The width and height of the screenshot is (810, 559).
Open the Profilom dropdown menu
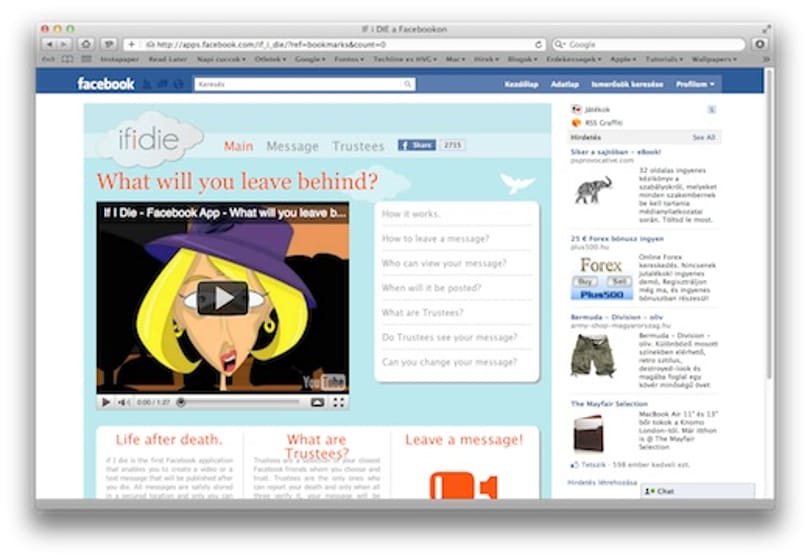[695, 84]
